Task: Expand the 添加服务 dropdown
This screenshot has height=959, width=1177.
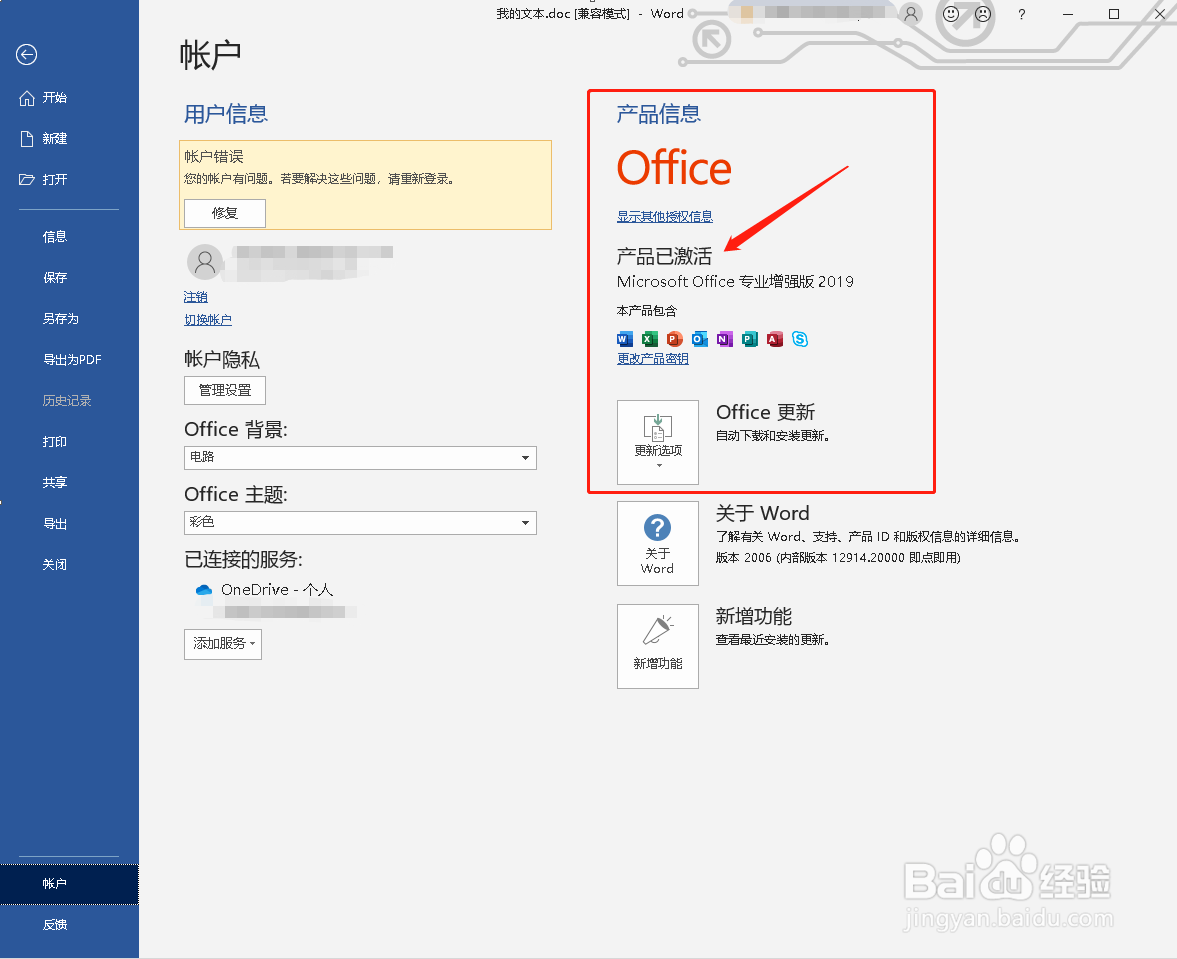Action: tap(222, 644)
